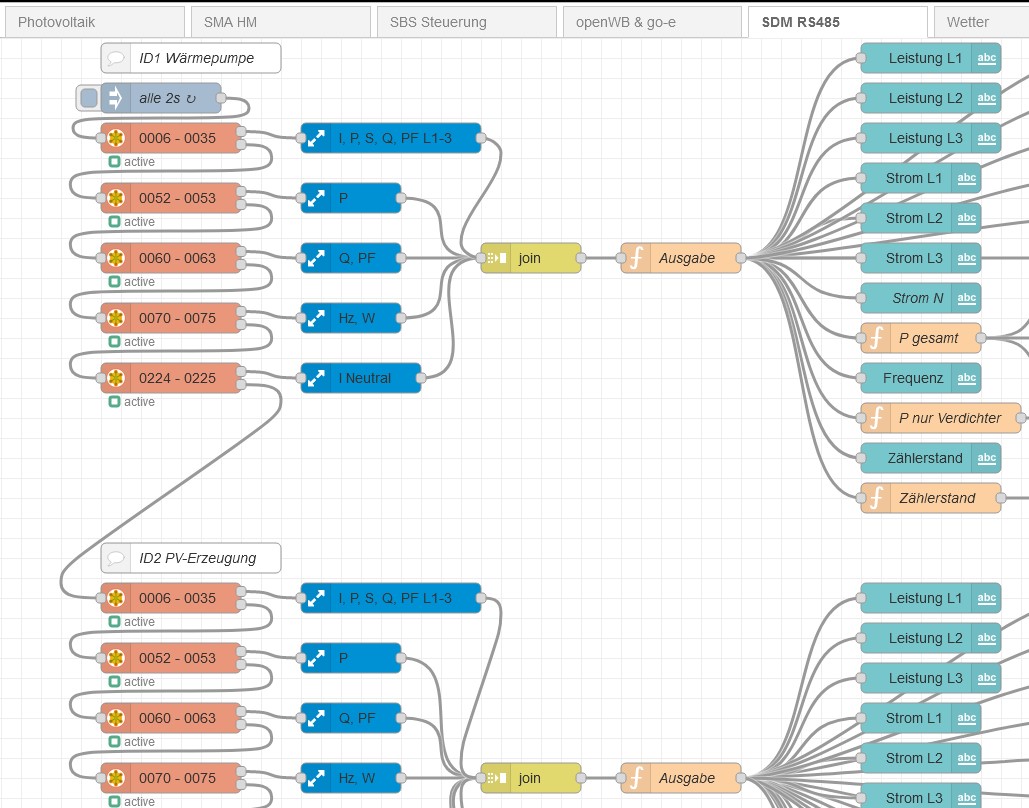Click function icon of the 'P gesamt' node
This screenshot has height=808, width=1029.
click(875, 338)
